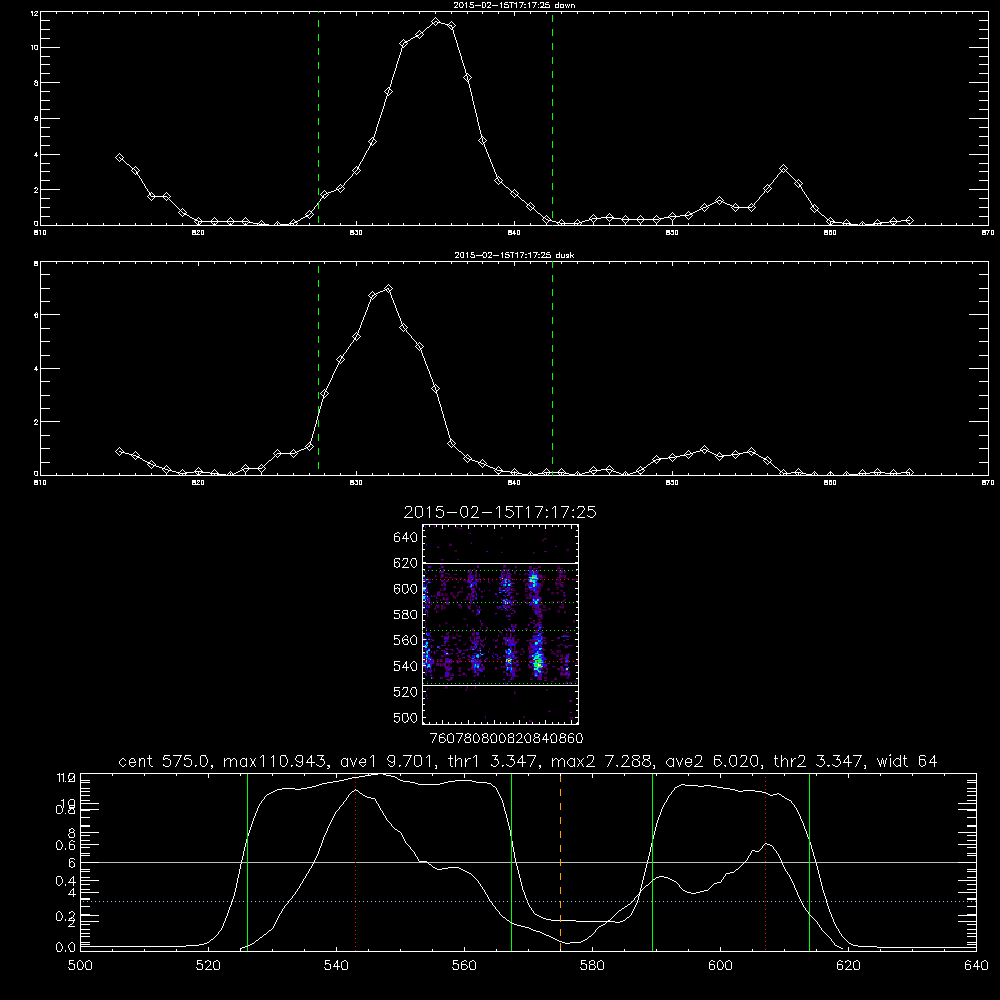1000x1000 pixels.
Task: Click bottom plot x-axis label '620'
Action: coord(848,966)
